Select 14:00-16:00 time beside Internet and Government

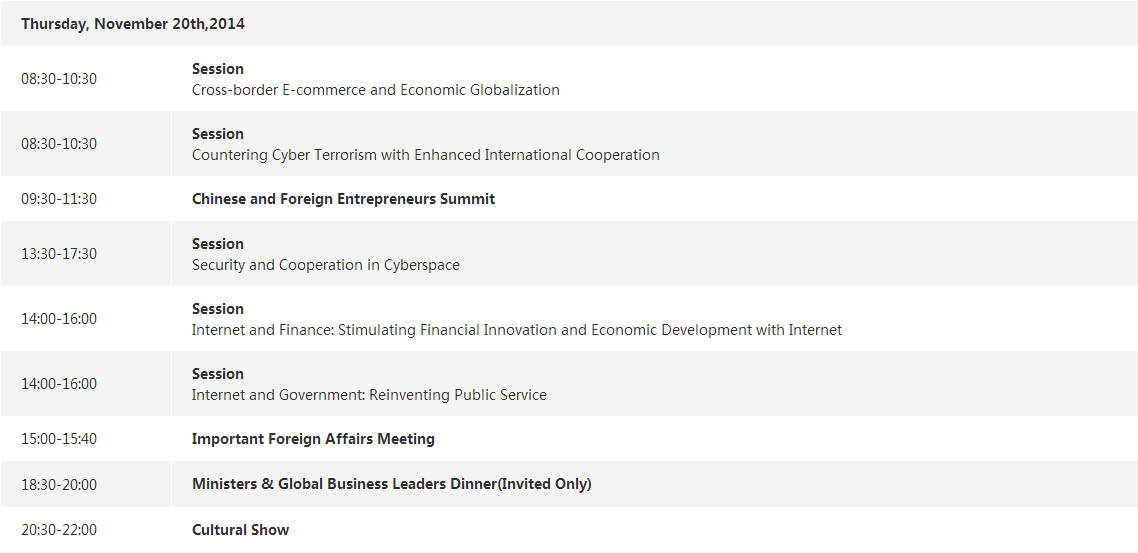tap(59, 384)
